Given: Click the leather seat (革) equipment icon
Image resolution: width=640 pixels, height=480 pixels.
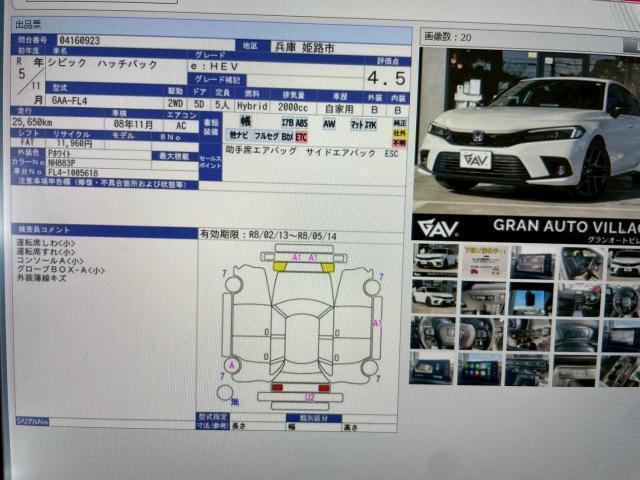Looking at the screenshot, I should [245, 122].
